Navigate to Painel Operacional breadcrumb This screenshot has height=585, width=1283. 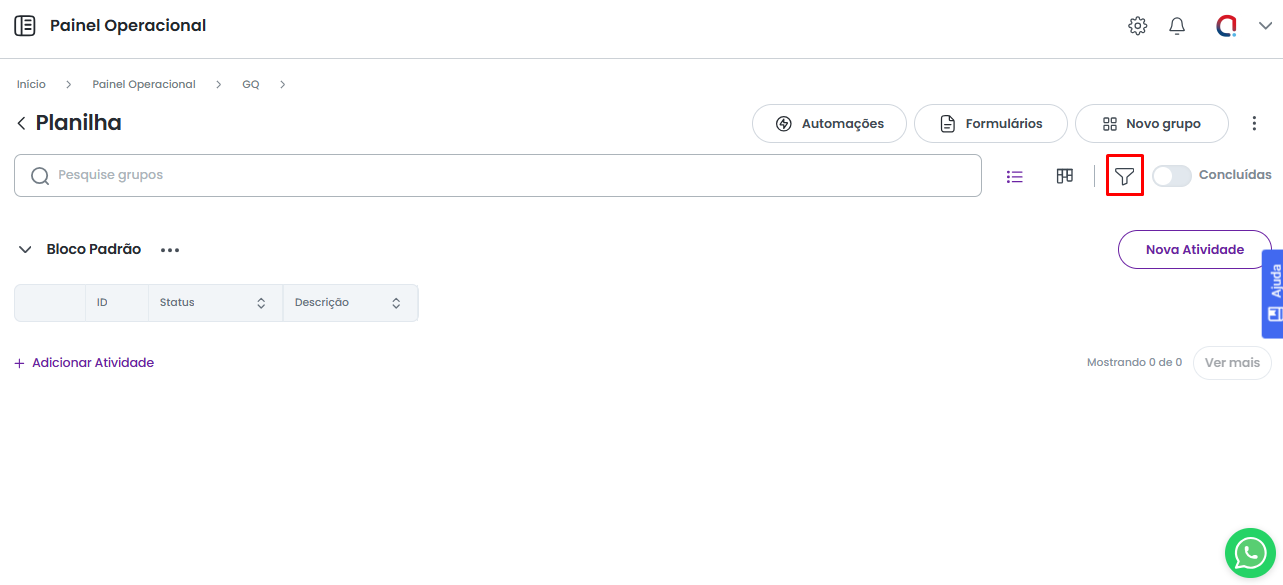144,85
